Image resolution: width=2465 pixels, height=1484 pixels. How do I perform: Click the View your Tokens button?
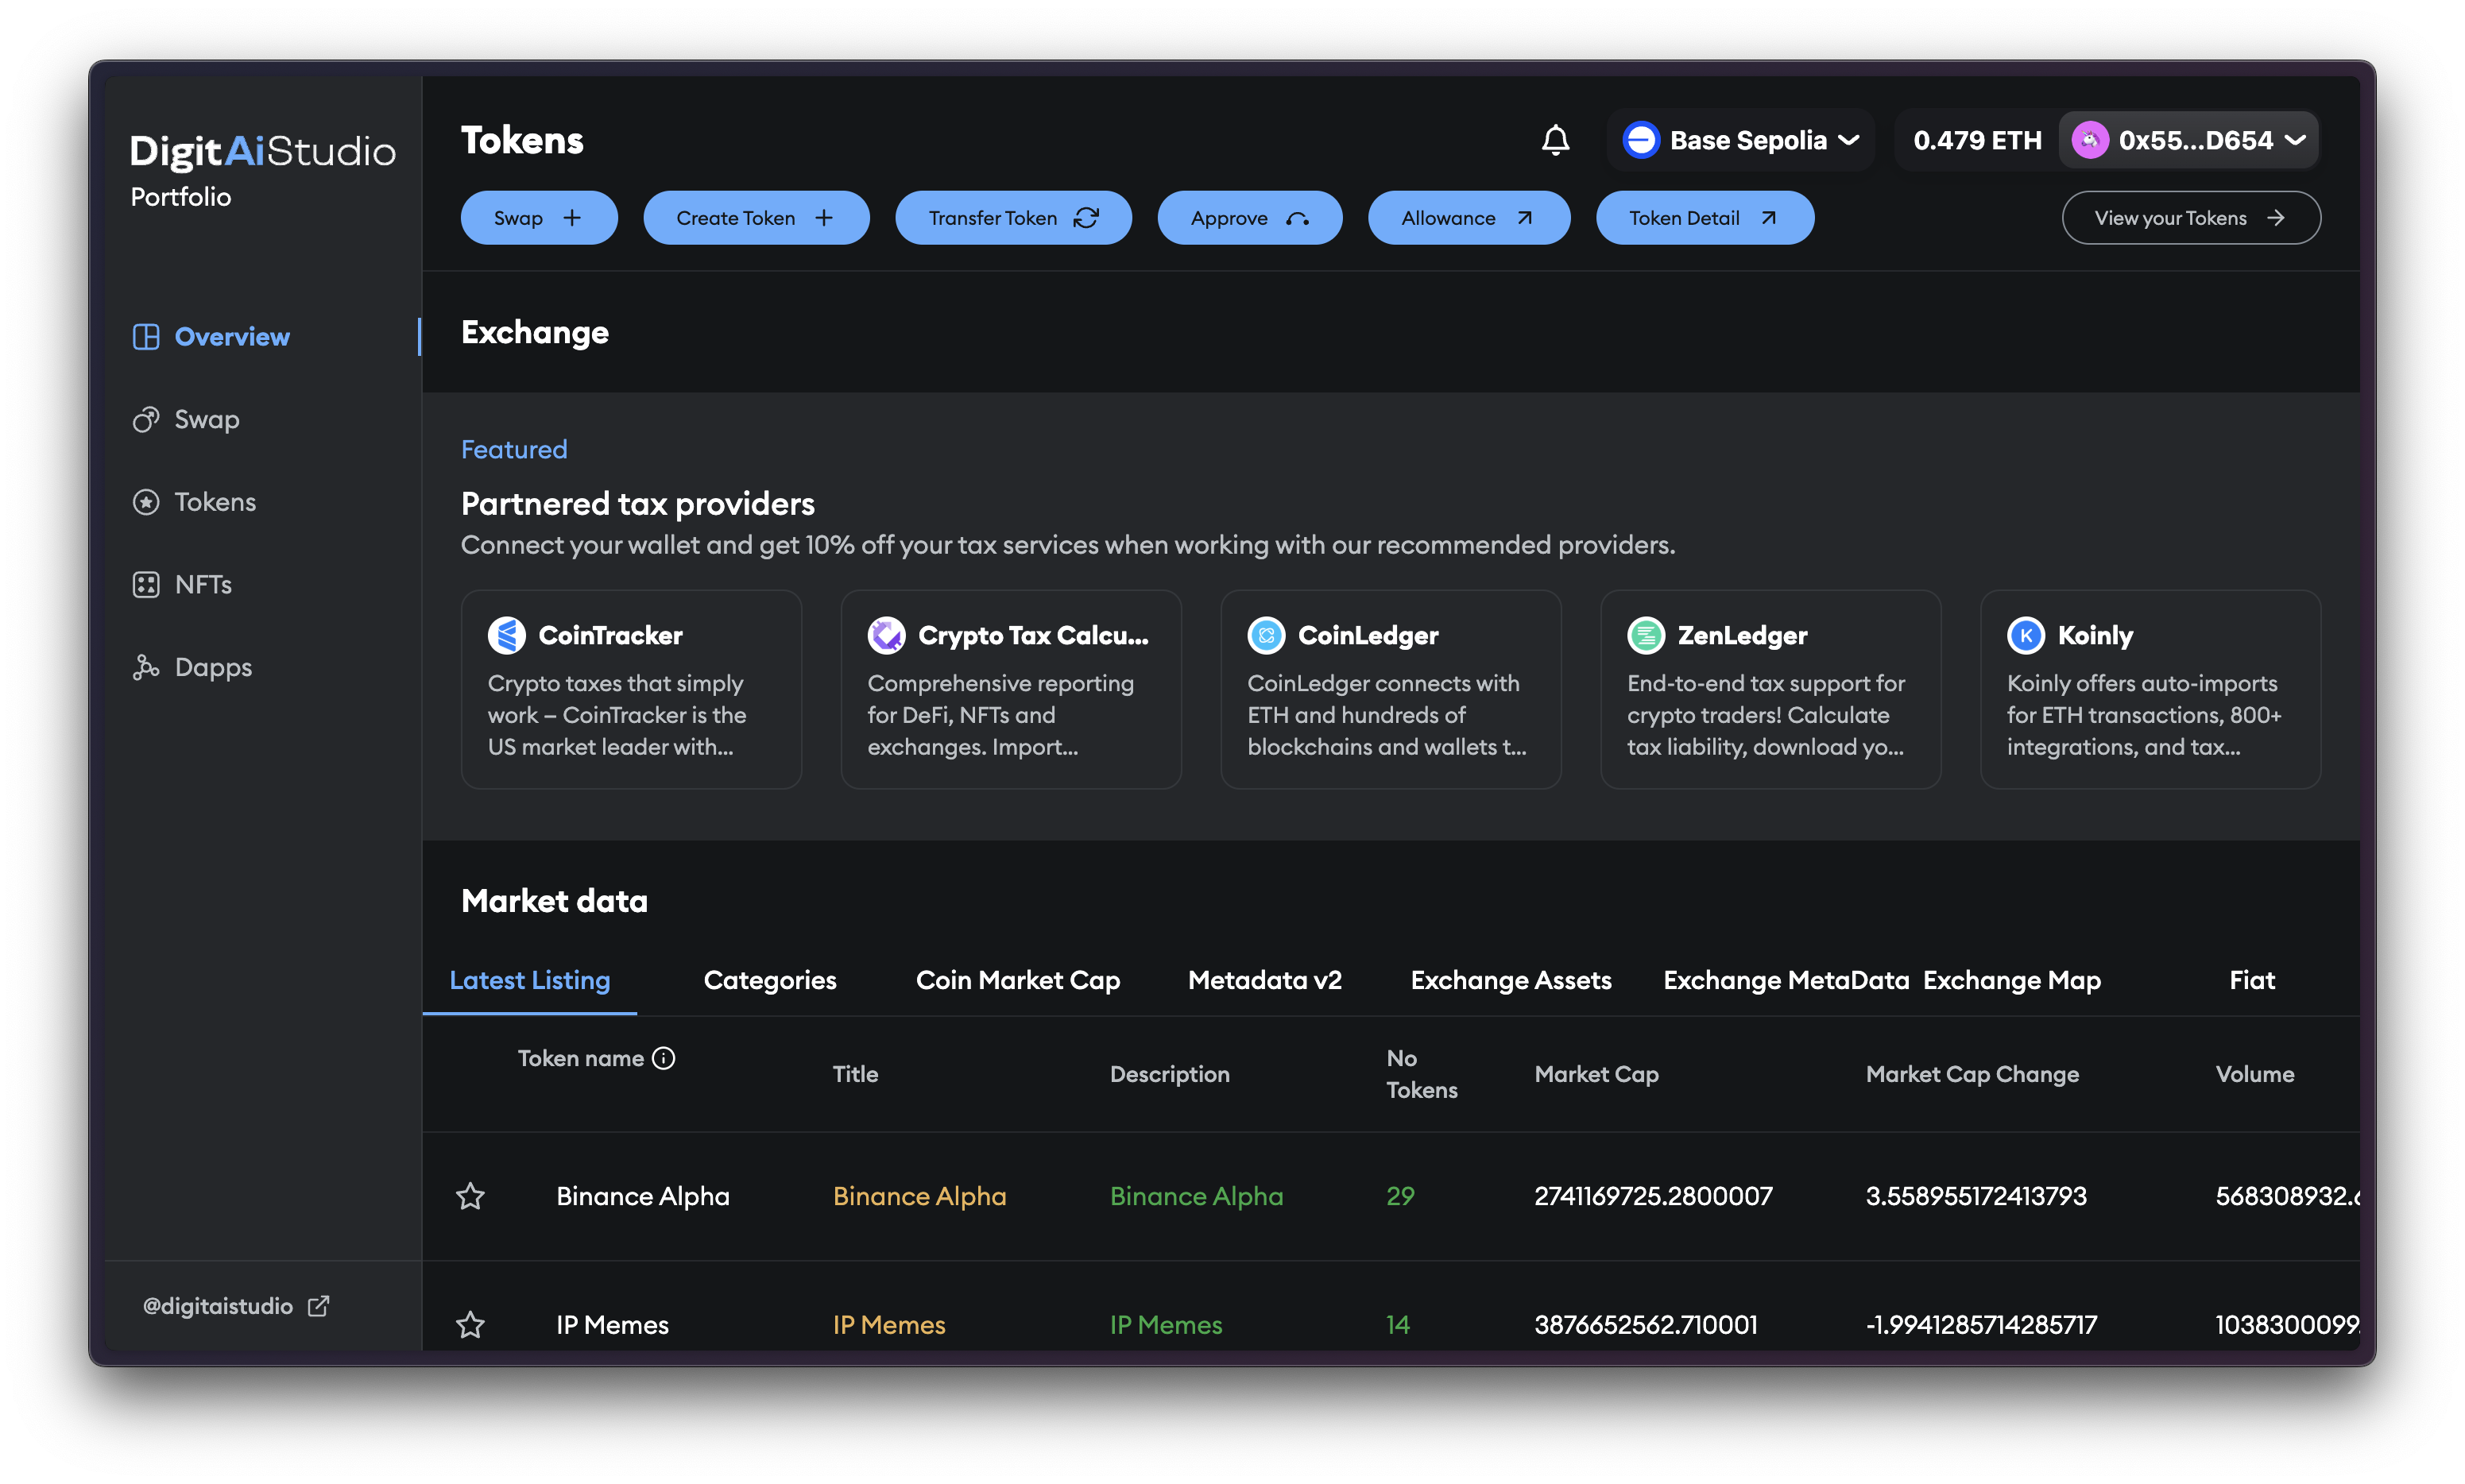[x=2190, y=218]
